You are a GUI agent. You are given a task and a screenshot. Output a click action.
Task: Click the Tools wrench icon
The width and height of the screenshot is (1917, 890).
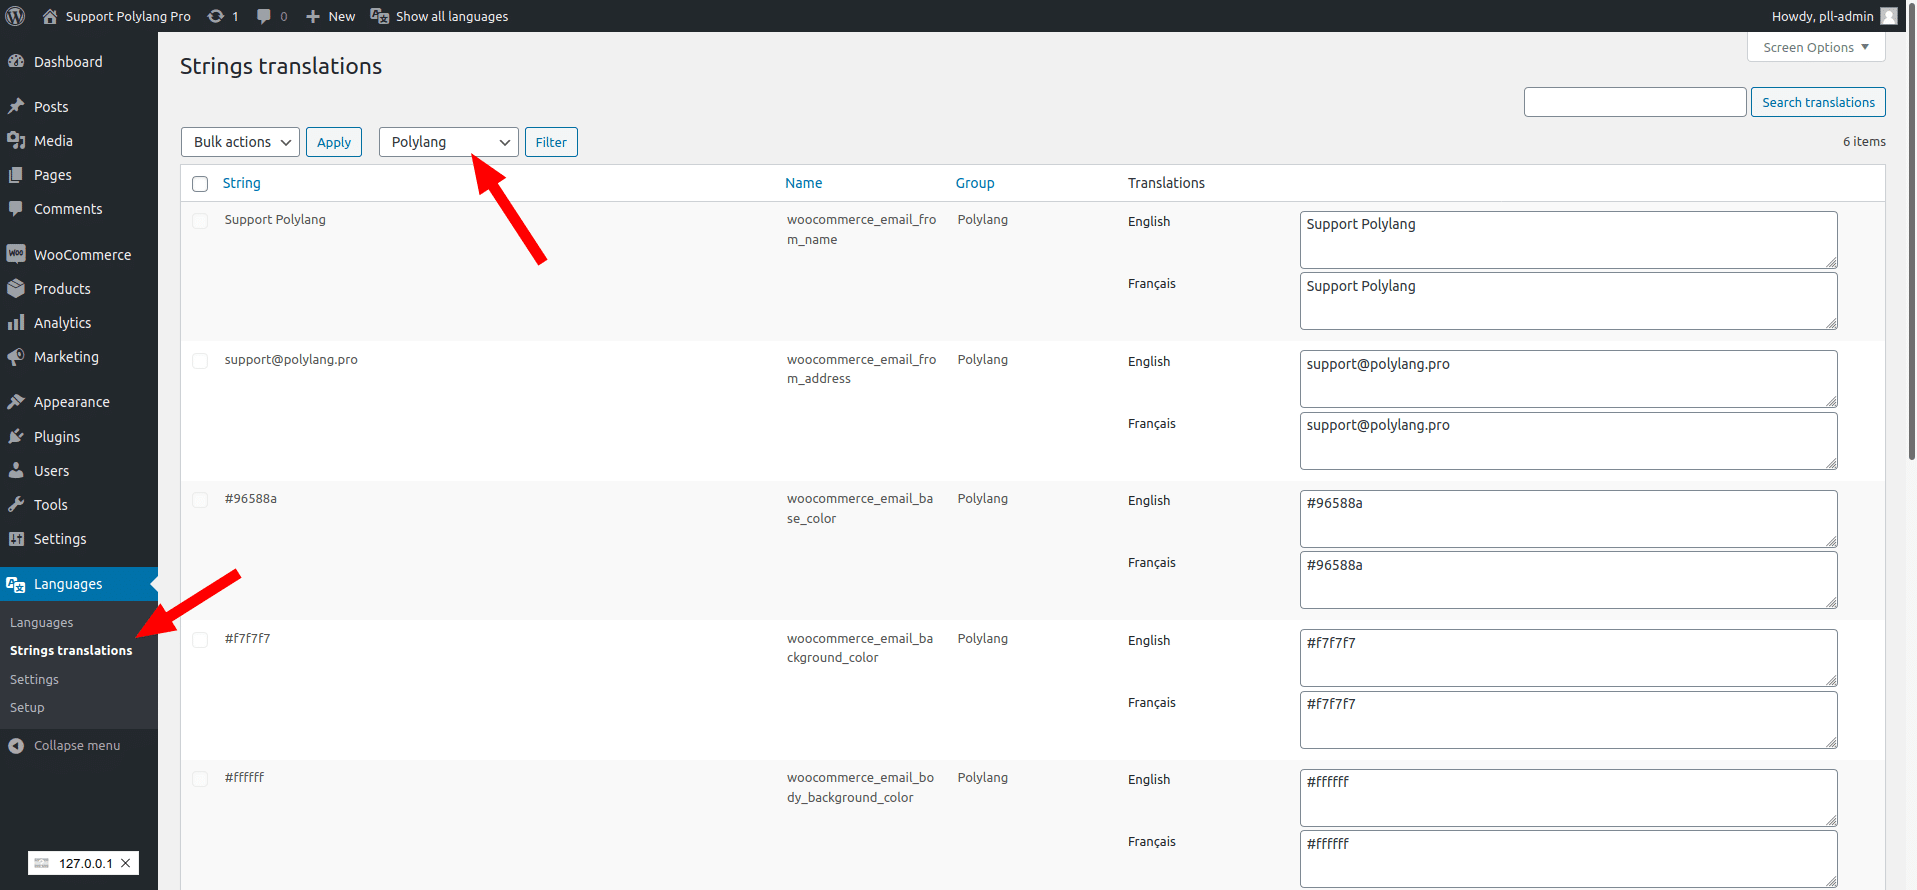point(16,504)
